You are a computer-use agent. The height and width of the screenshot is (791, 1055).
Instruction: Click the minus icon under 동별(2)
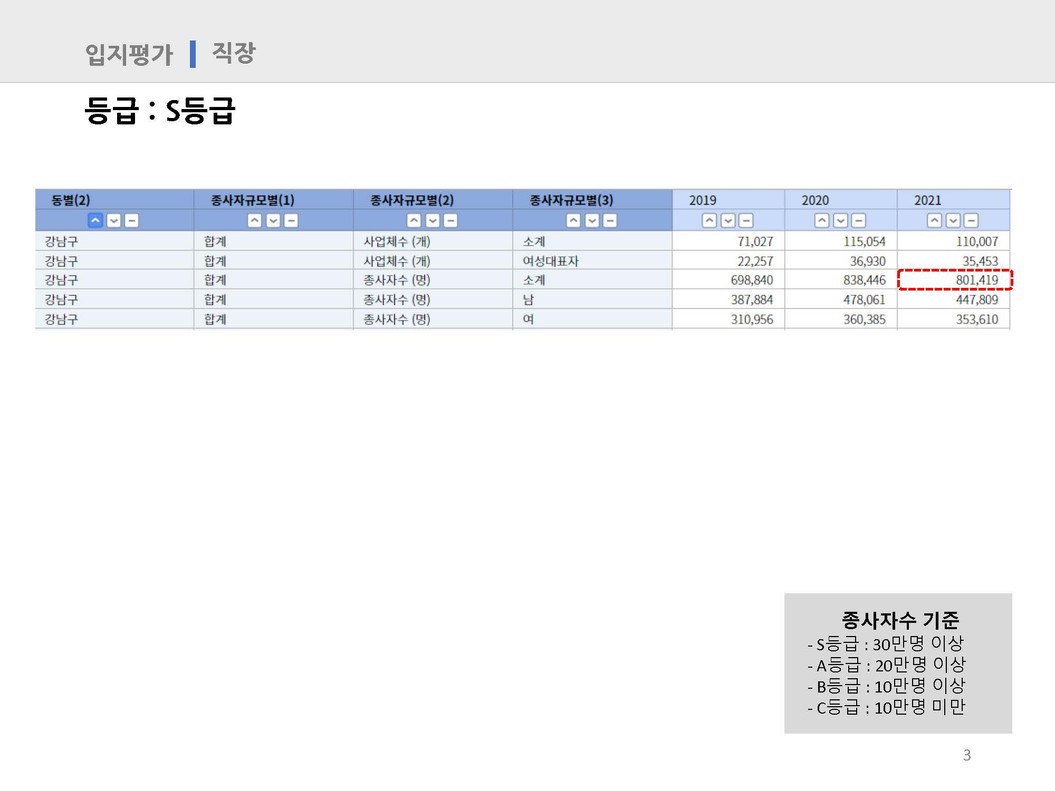tap(132, 221)
